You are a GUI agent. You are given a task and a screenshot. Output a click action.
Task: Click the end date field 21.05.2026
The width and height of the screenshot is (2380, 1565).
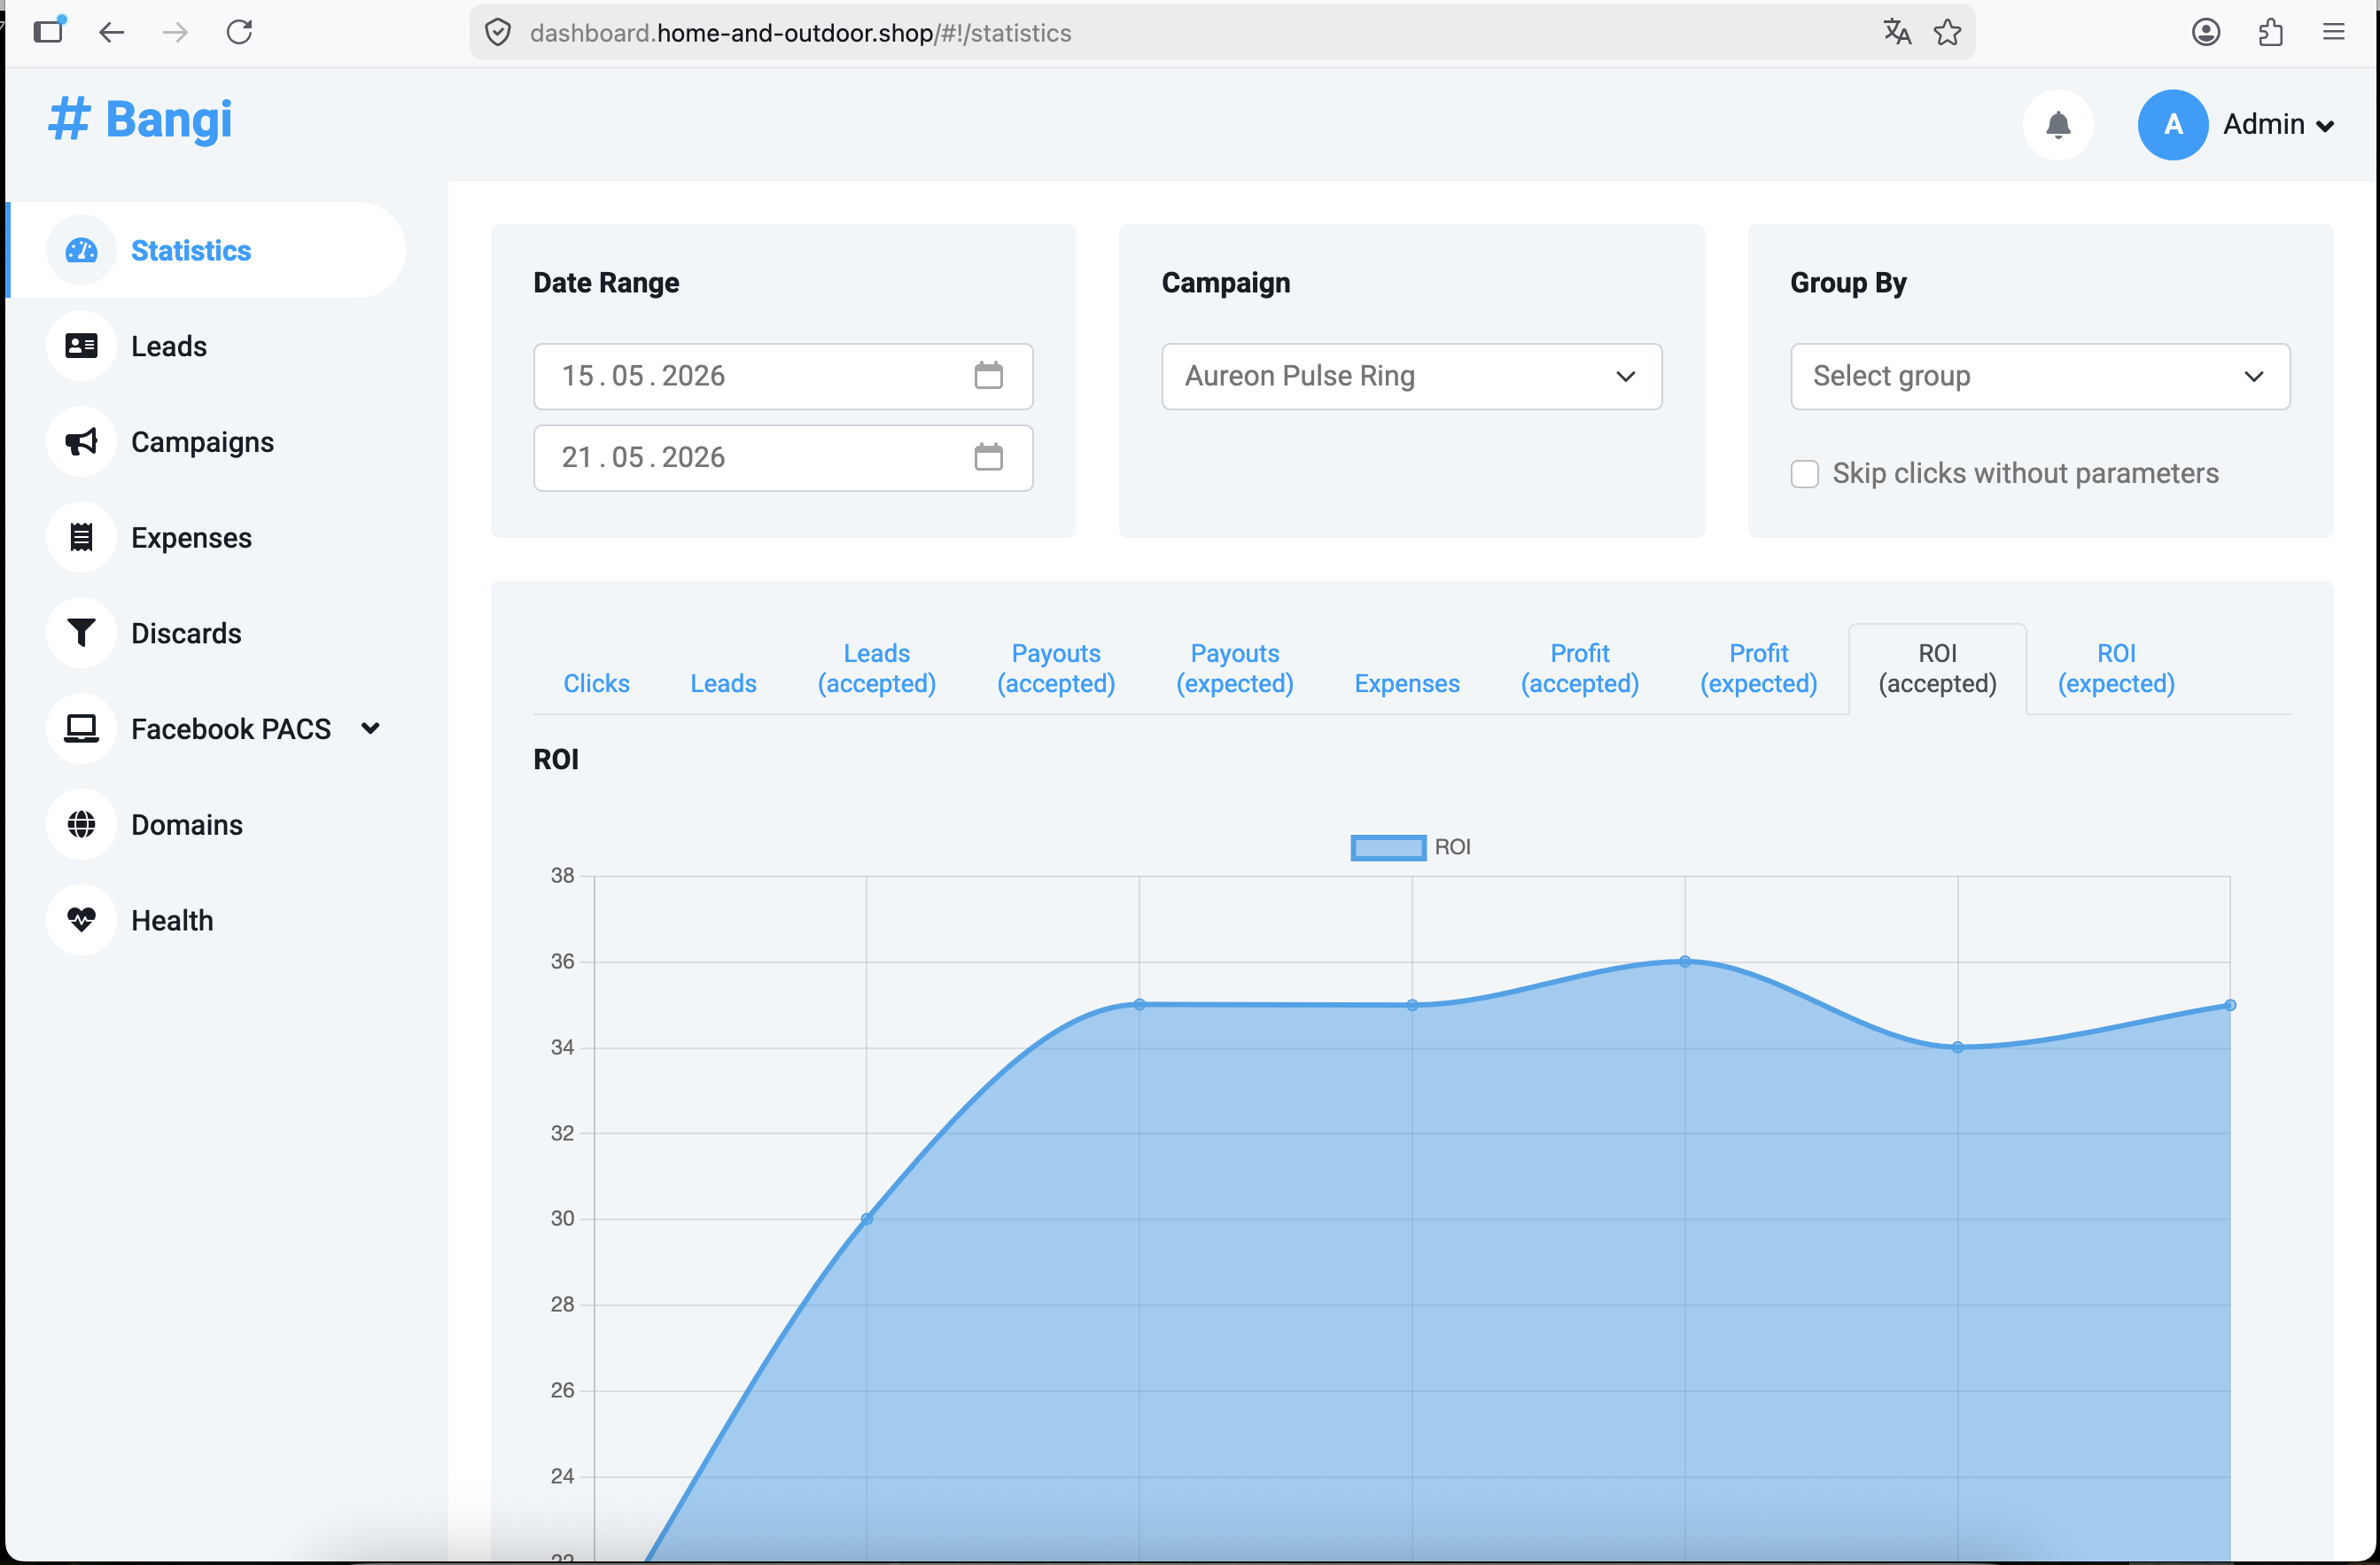(x=783, y=457)
